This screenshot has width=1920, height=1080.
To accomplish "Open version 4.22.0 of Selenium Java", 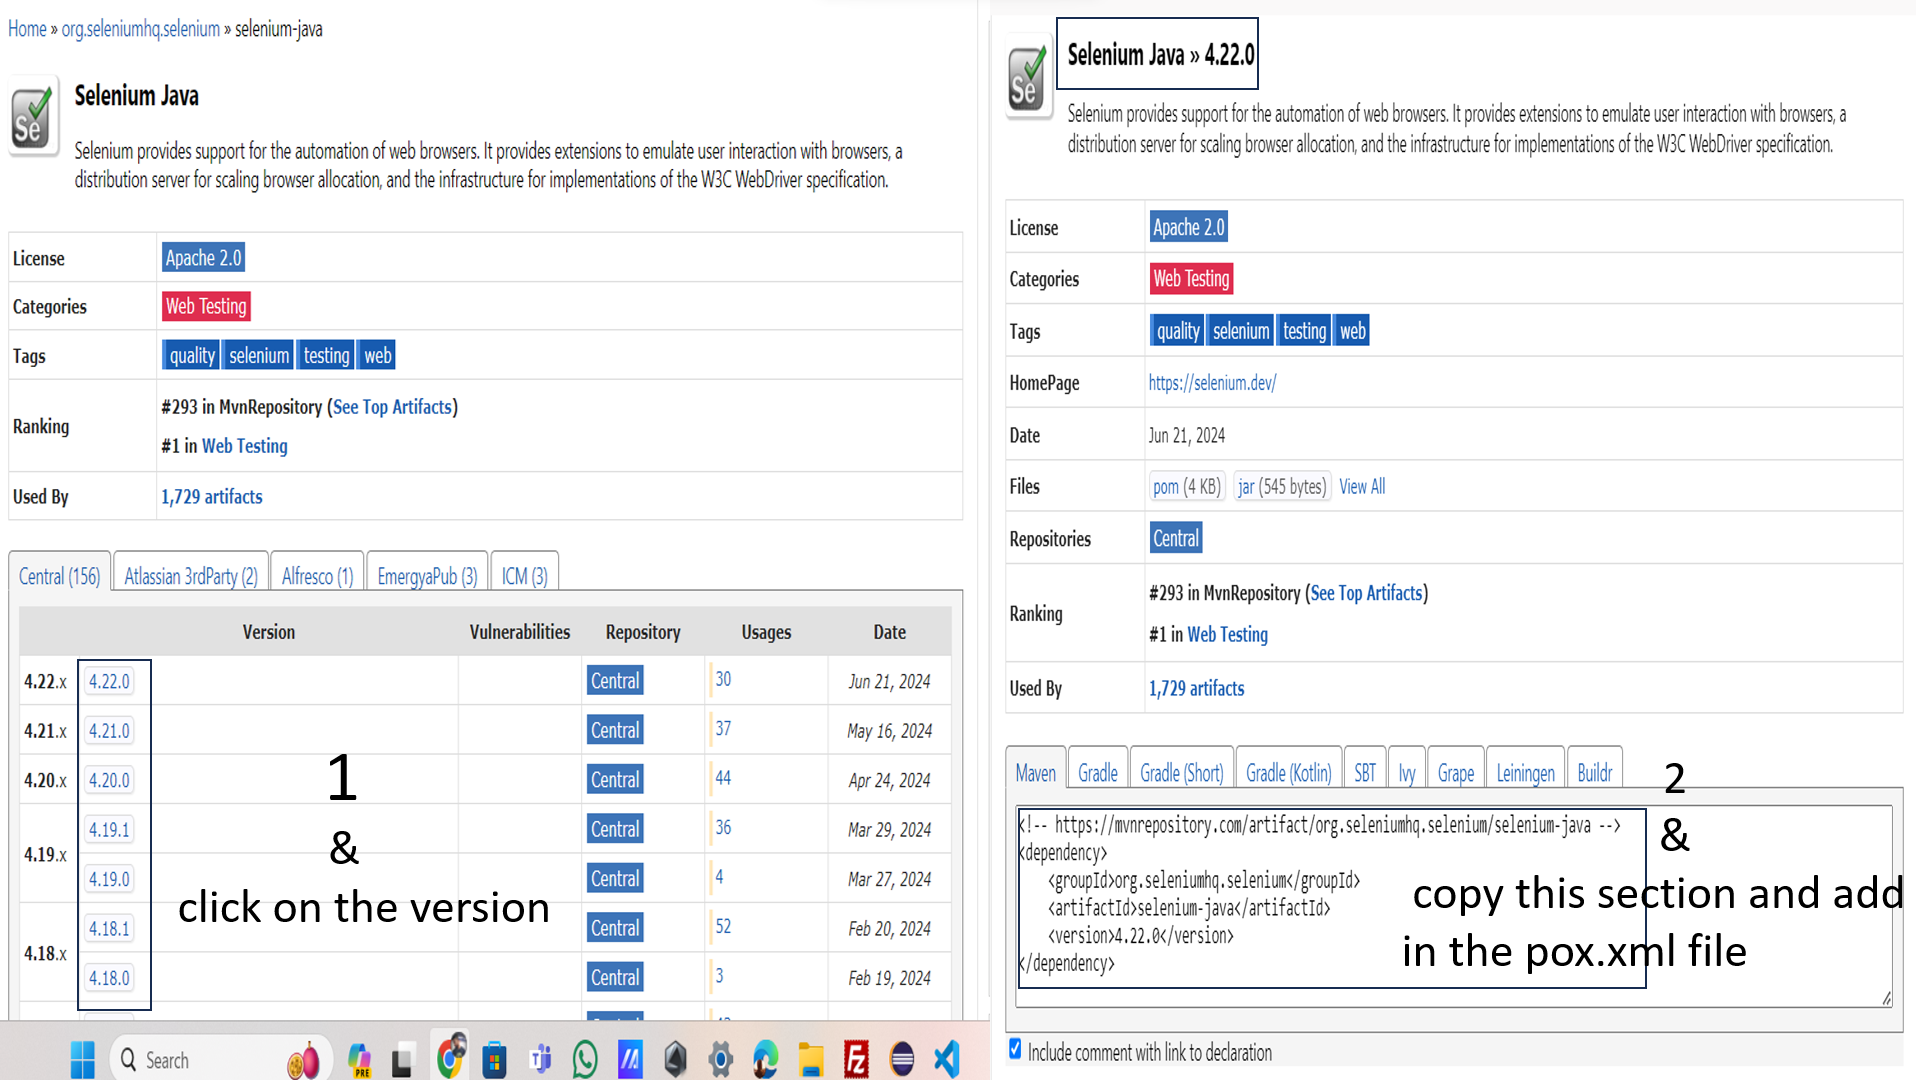I will [109, 681].
